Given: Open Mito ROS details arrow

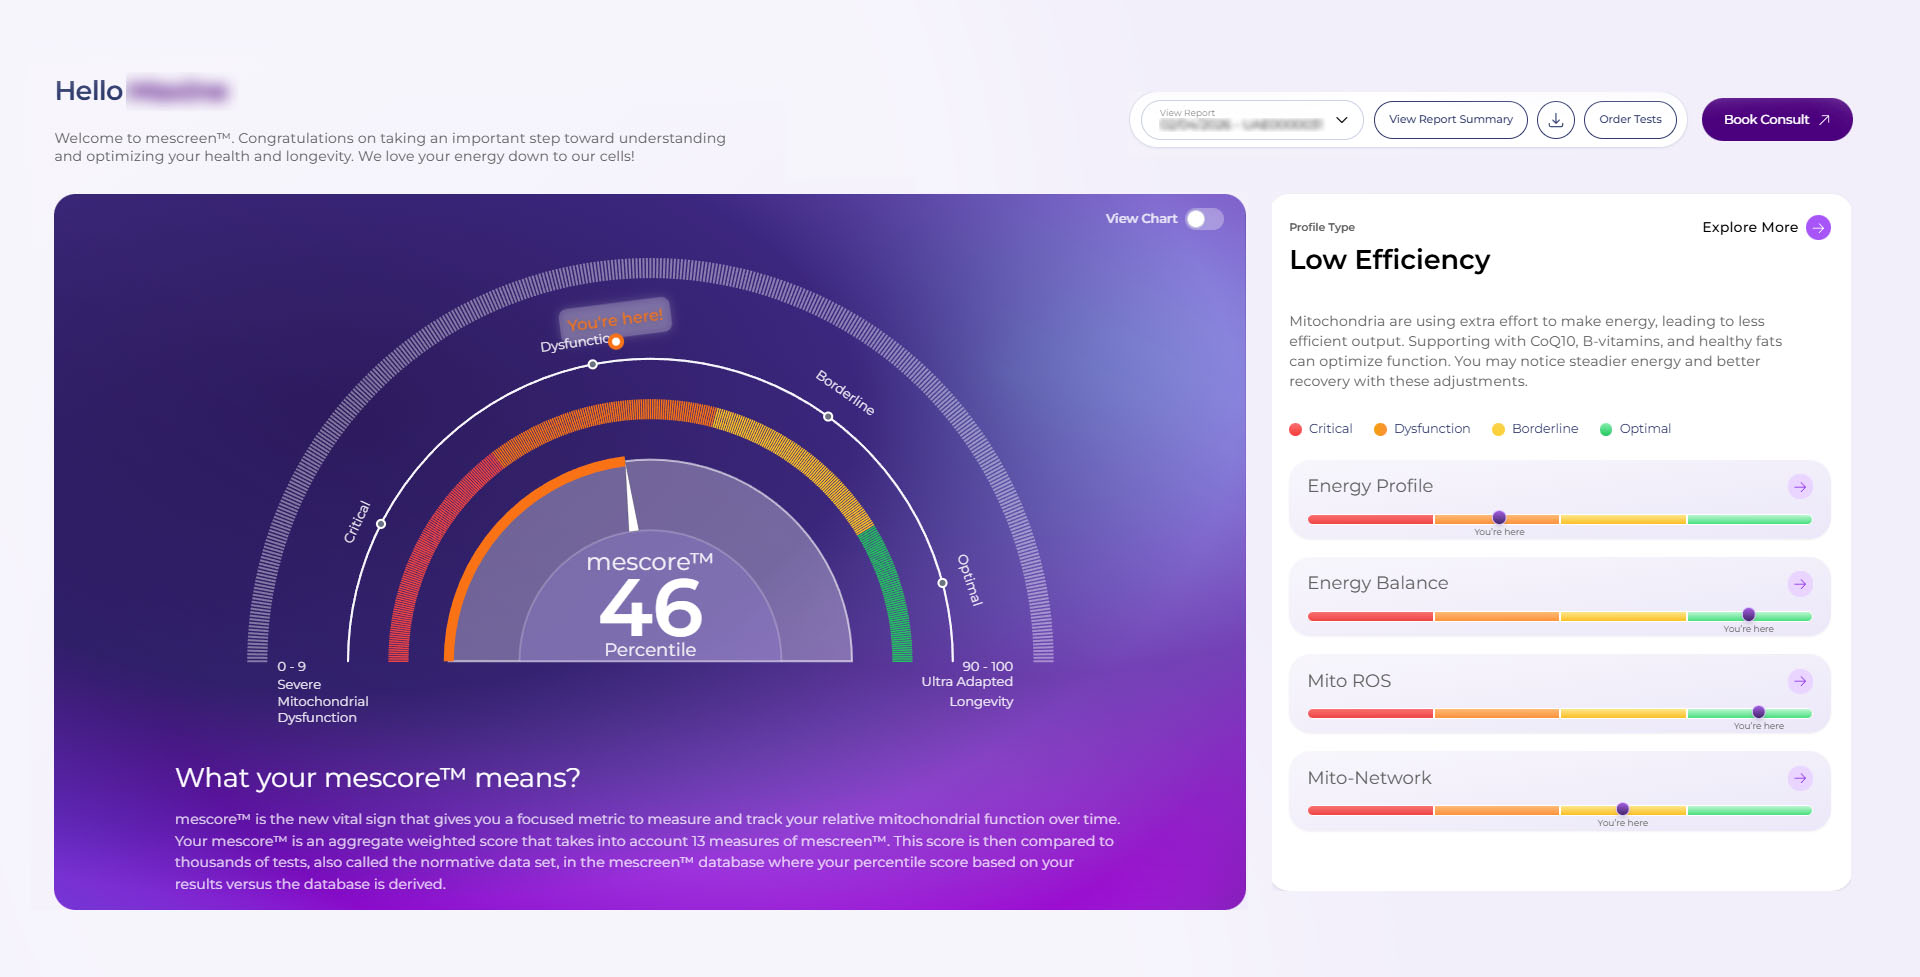Looking at the screenshot, I should click(1799, 681).
